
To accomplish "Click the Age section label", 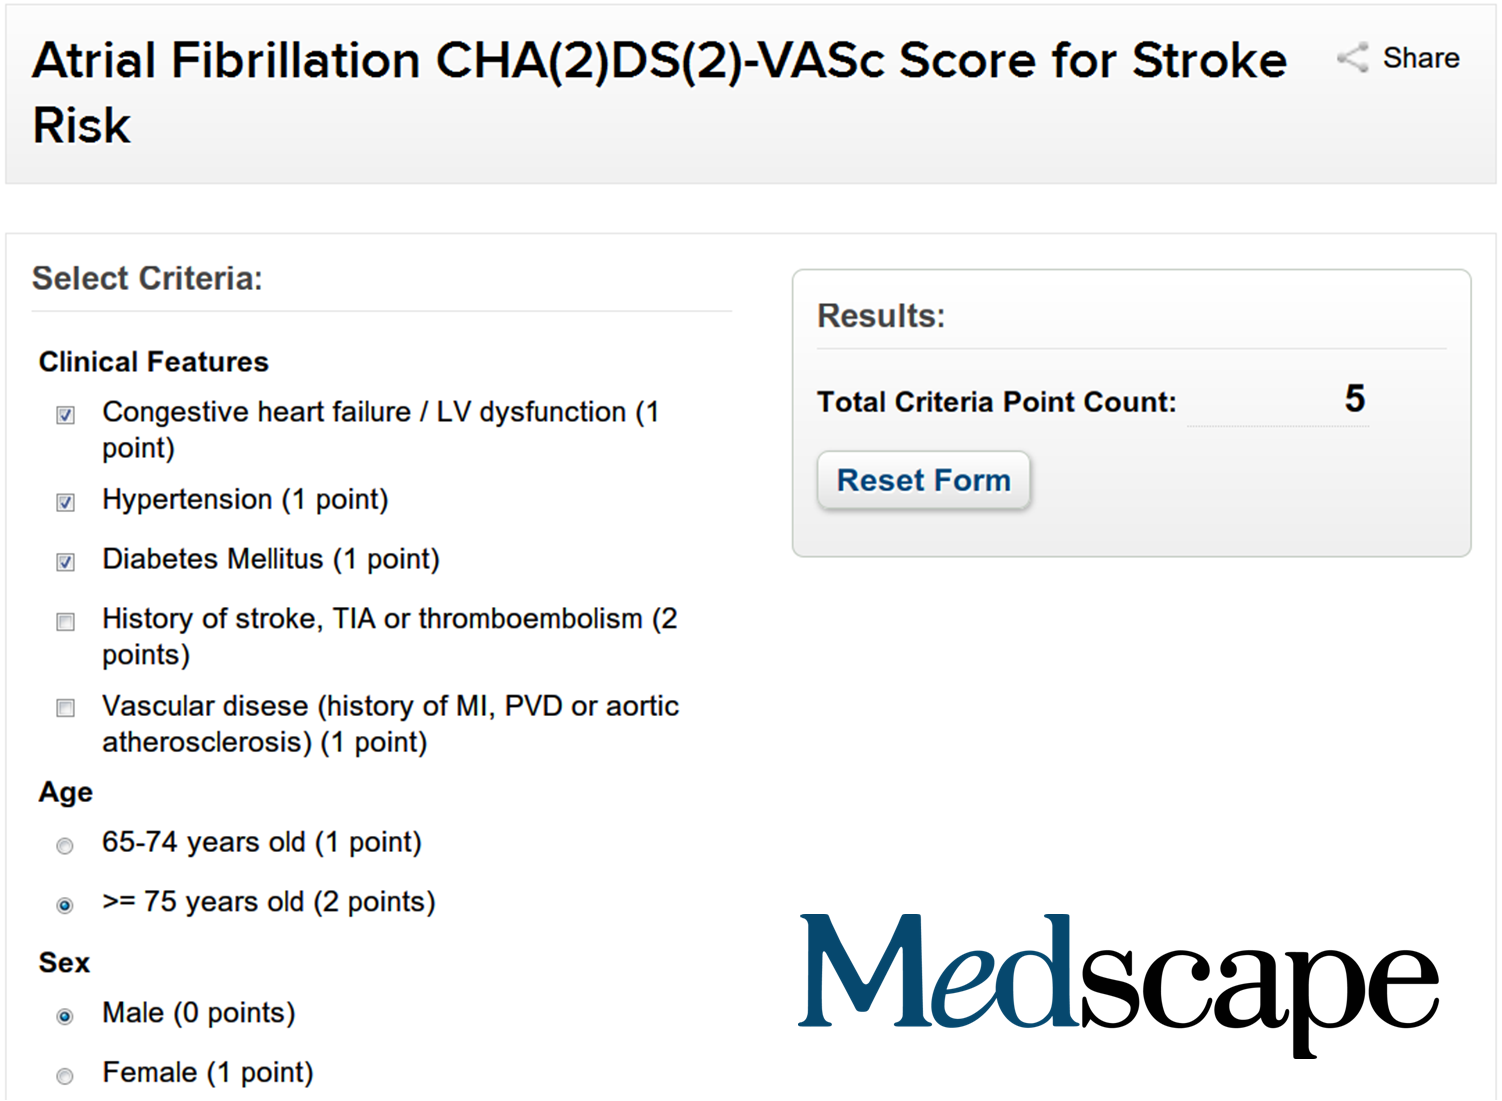I will tap(64, 792).
